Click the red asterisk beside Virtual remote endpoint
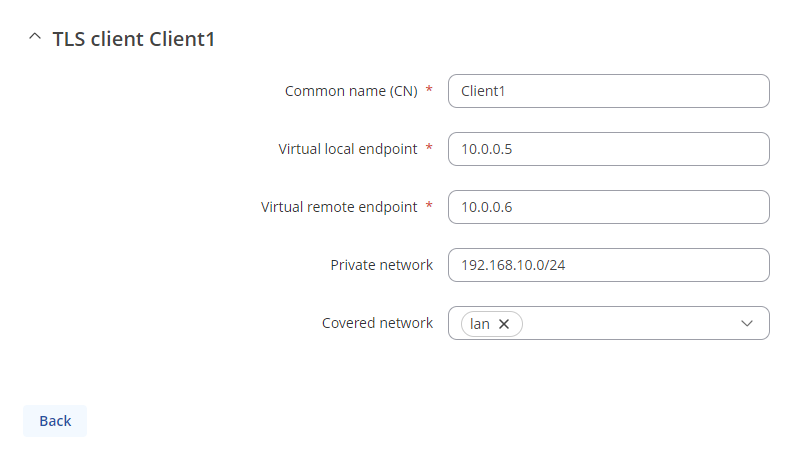 [429, 206]
